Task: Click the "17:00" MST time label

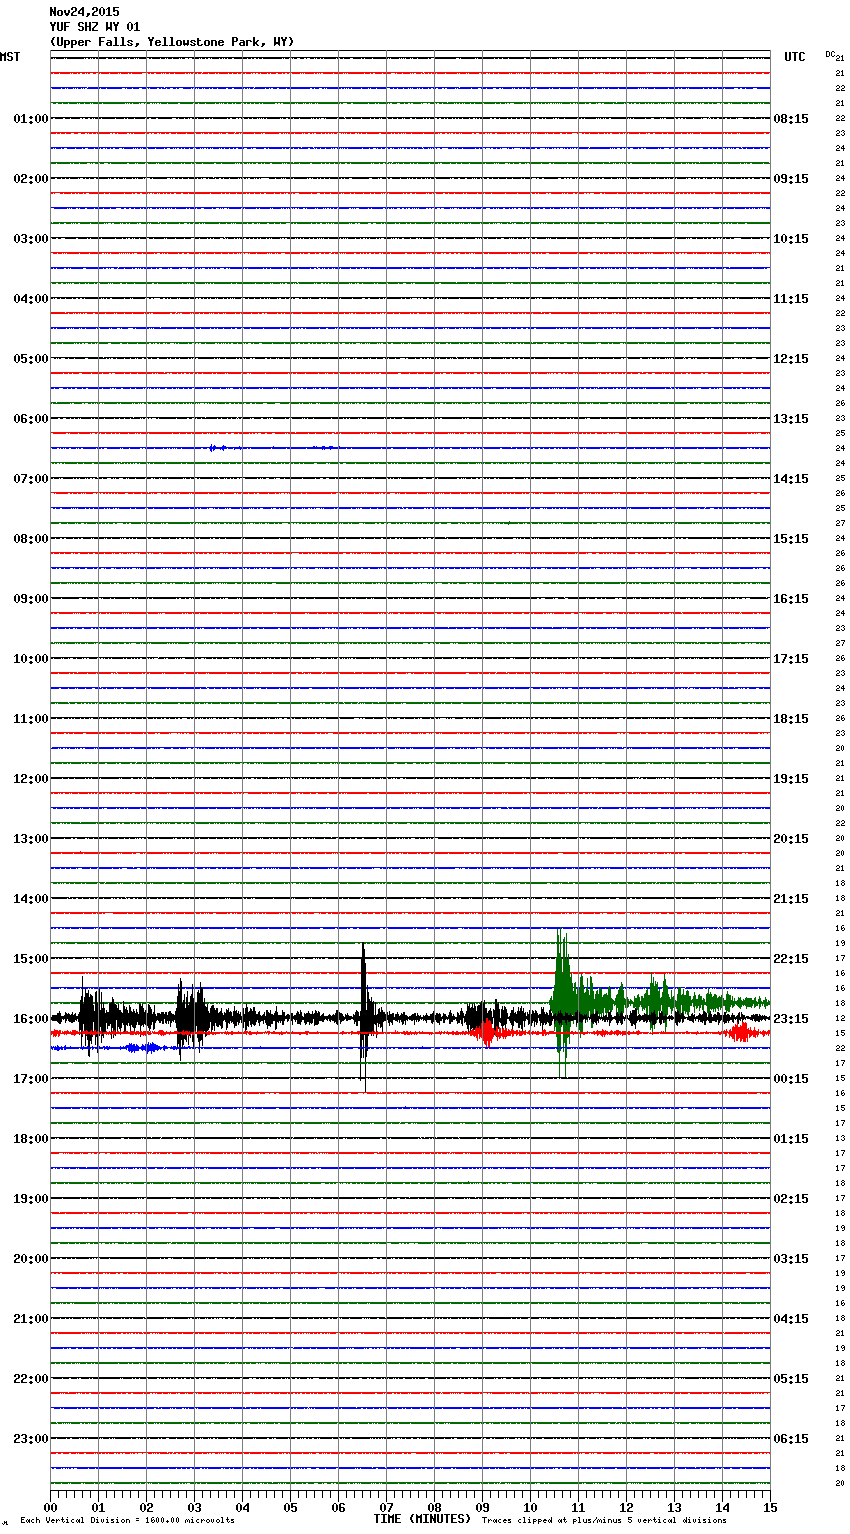Action: (x=31, y=1079)
